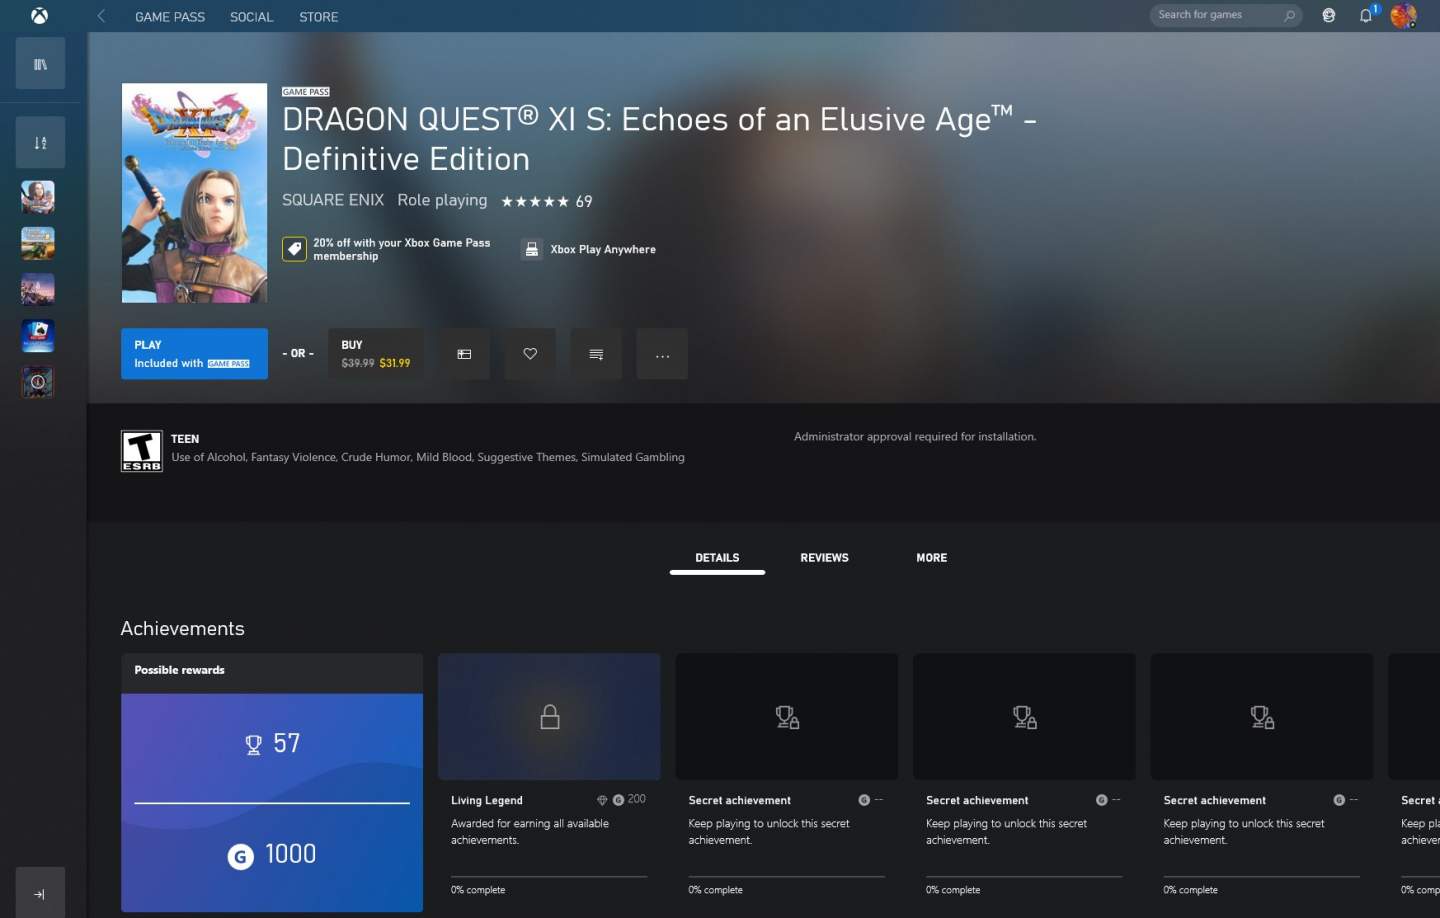Click PLAY Included with Game Pass
Screen dimensions: 1440x918
tap(194, 354)
